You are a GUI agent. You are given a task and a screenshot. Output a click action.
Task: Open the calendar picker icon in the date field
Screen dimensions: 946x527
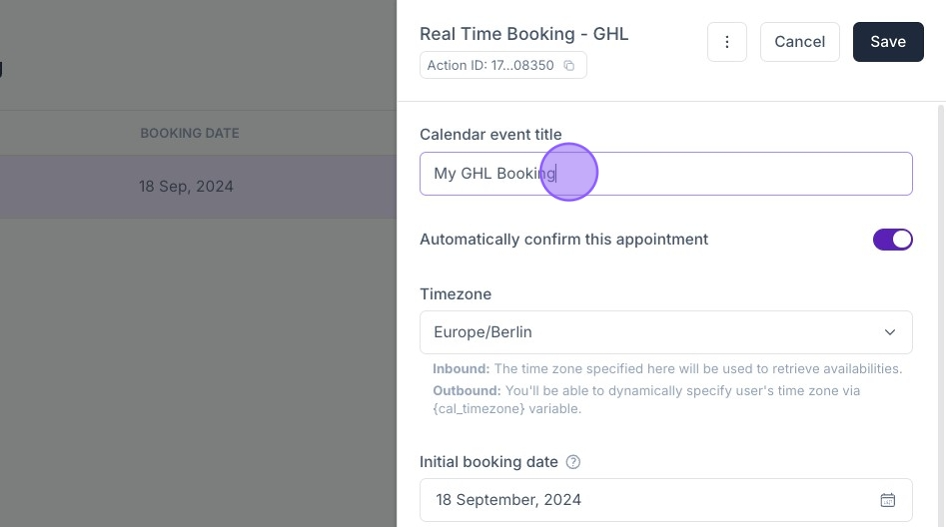(887, 500)
